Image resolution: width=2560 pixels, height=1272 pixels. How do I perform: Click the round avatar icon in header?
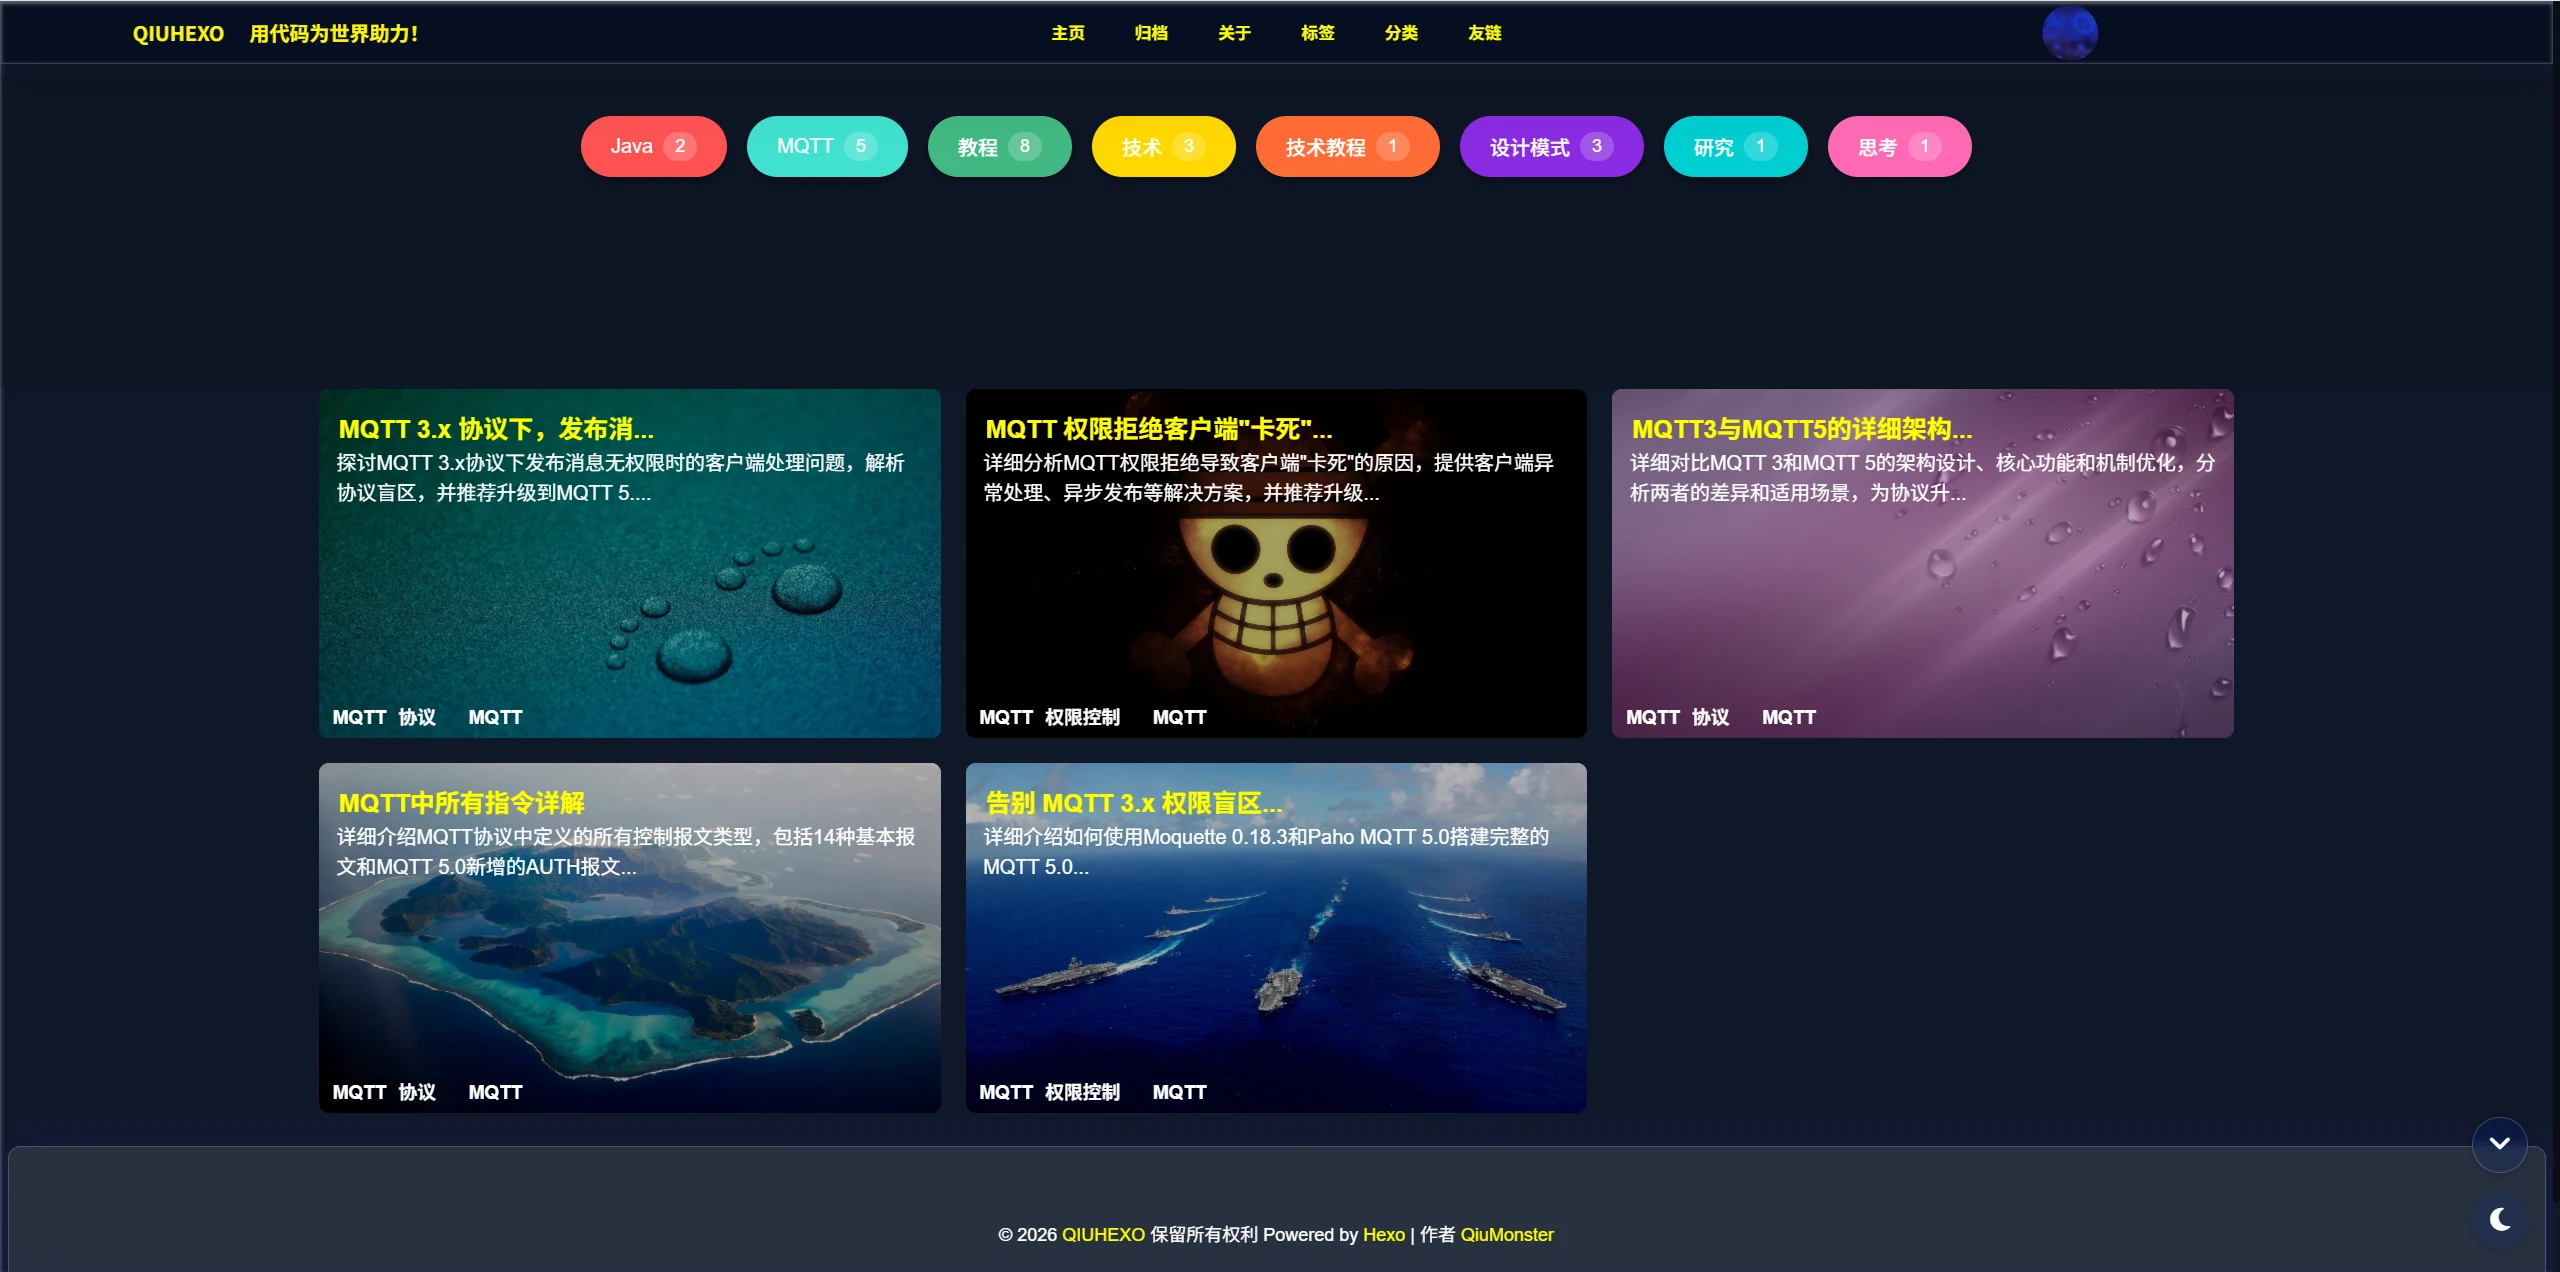pos(2069,33)
